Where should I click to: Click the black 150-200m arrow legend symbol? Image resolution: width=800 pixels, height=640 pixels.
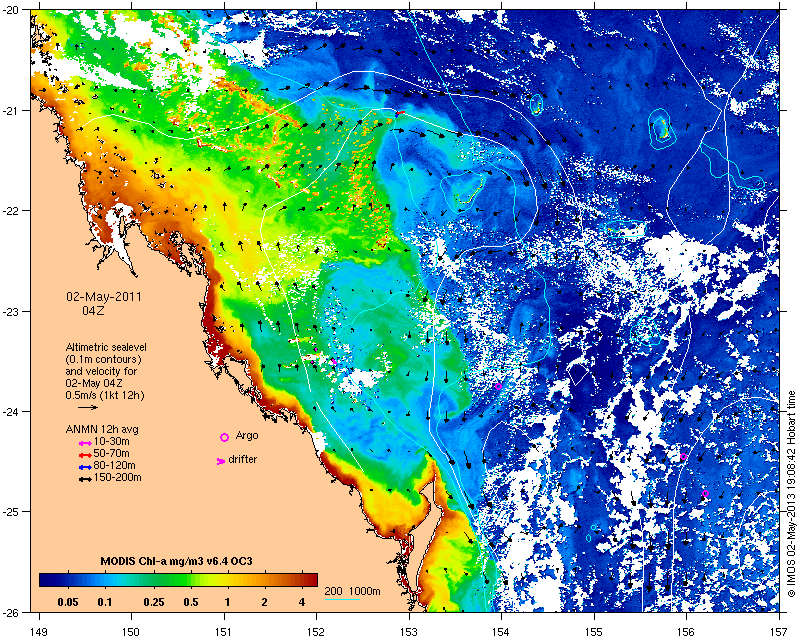click(x=85, y=479)
